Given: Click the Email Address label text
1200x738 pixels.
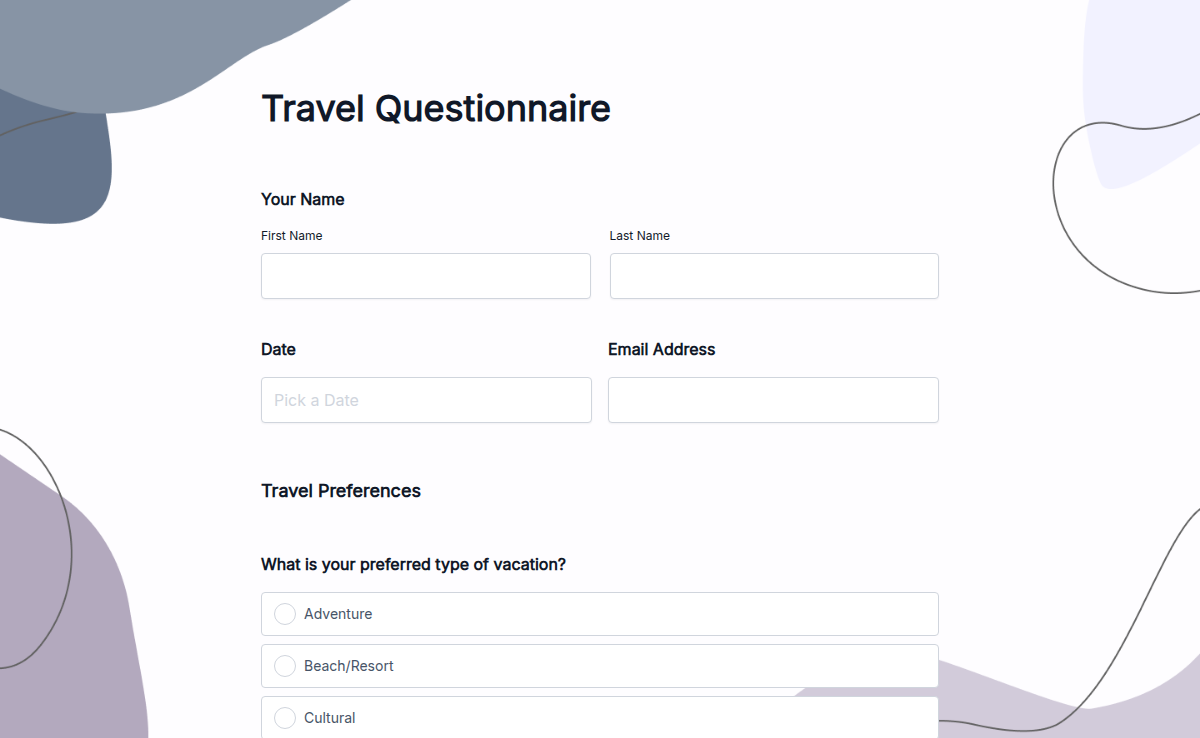Looking at the screenshot, I should tap(661, 349).
